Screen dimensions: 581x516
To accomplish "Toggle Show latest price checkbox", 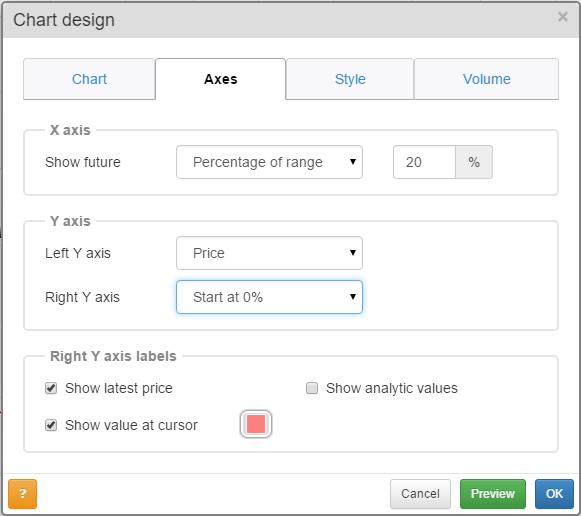I will (x=51, y=388).
